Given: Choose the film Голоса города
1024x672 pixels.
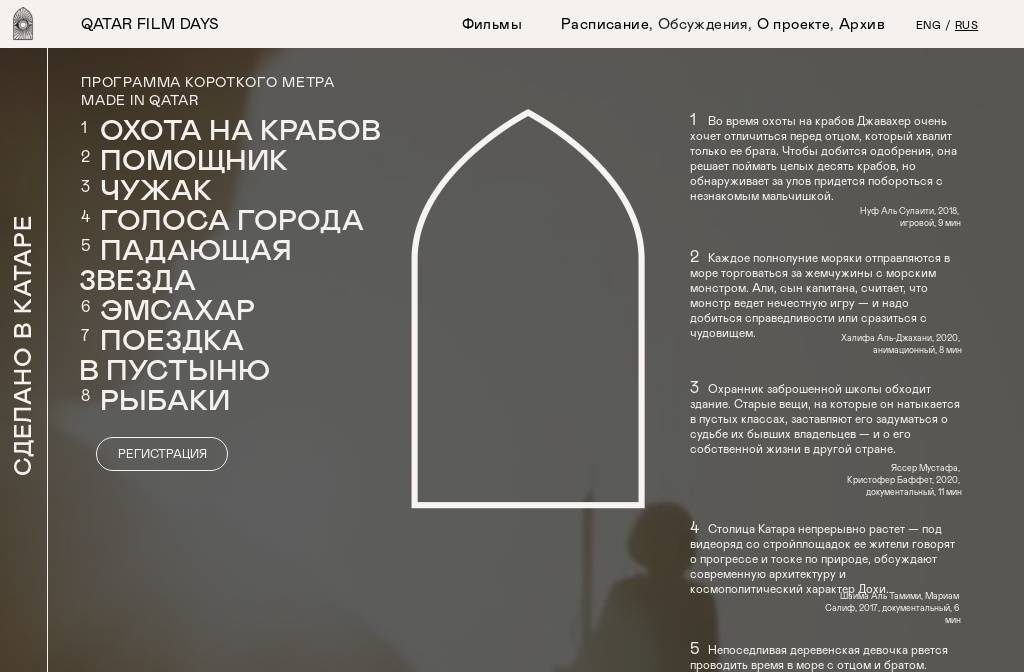Looking at the screenshot, I should 231,221.
